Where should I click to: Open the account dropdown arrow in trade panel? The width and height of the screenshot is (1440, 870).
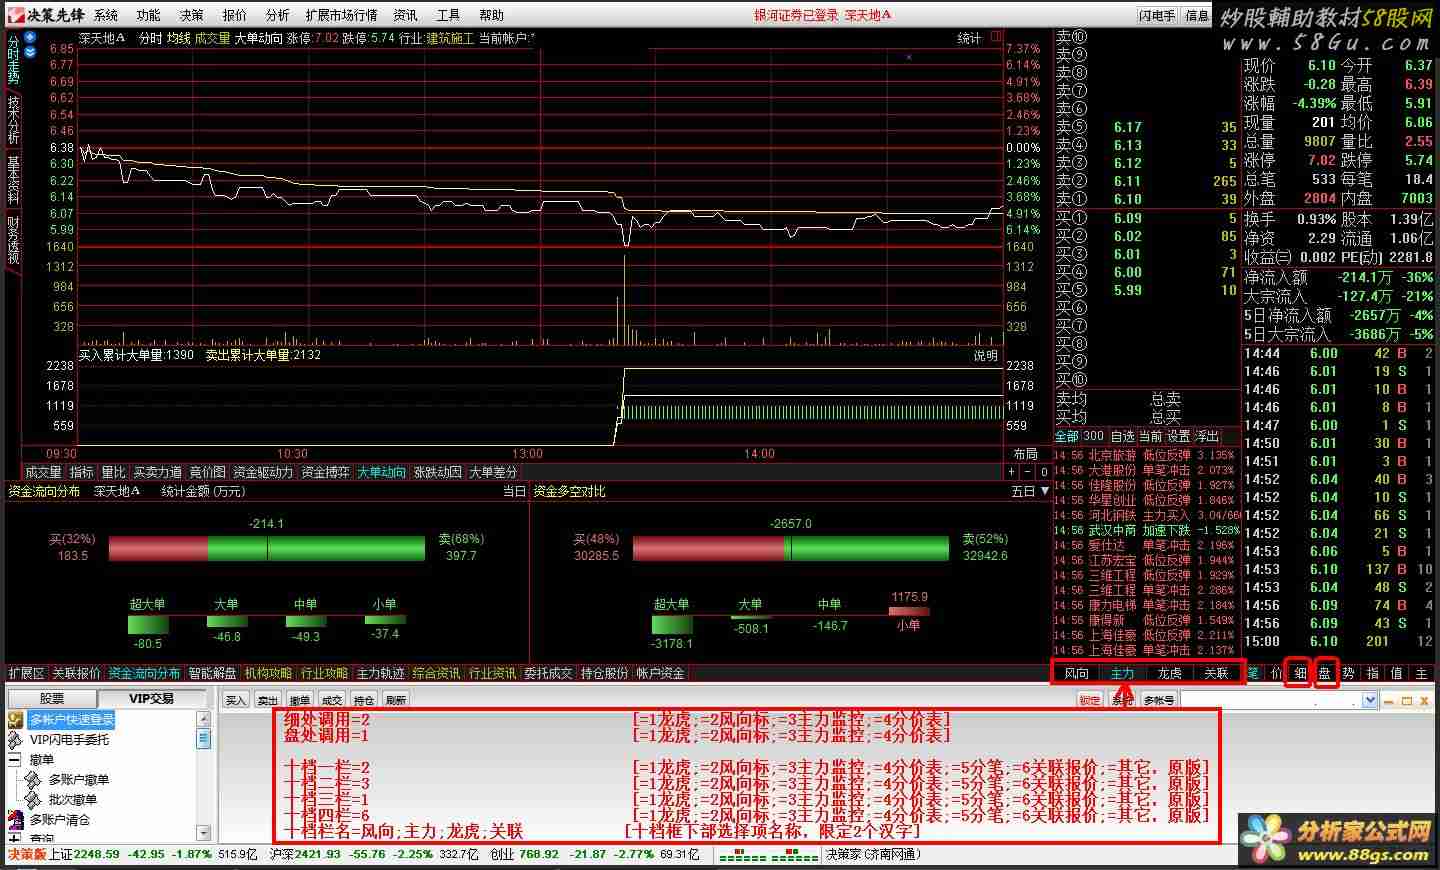(1370, 700)
